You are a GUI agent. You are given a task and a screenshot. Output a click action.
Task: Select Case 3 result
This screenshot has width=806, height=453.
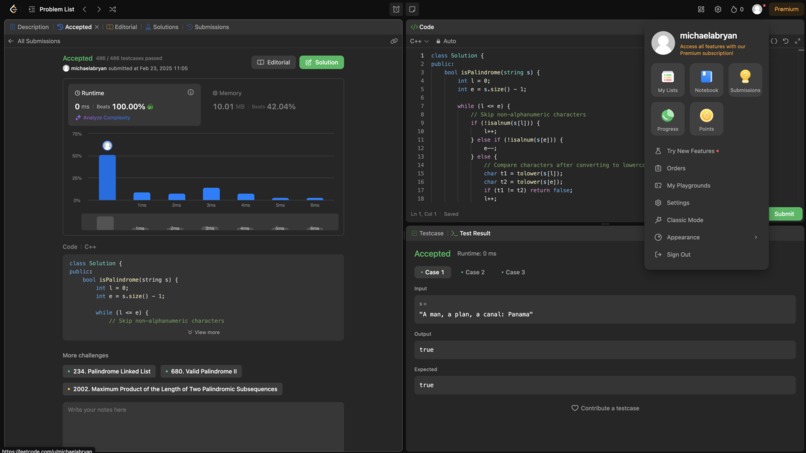click(x=513, y=272)
